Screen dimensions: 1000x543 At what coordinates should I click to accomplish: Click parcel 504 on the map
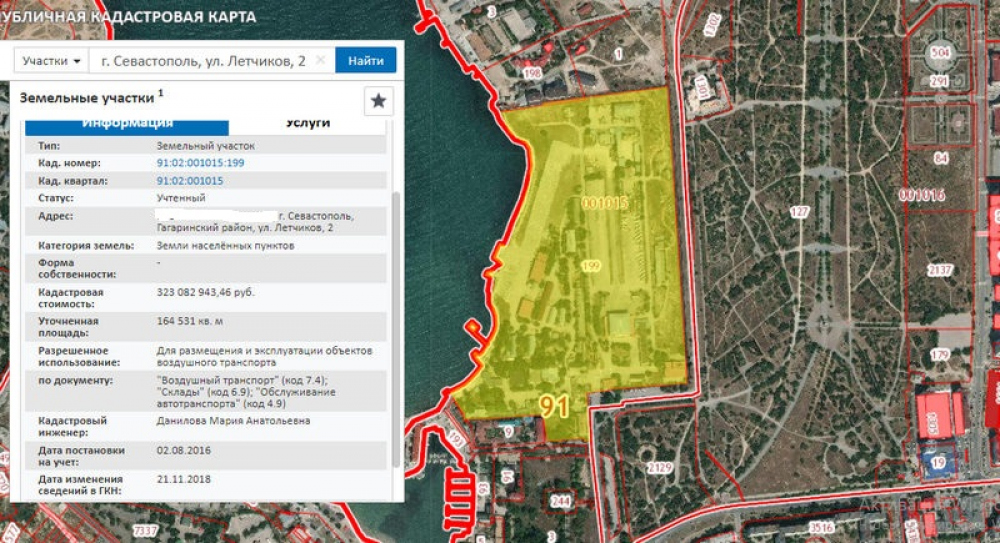click(939, 52)
